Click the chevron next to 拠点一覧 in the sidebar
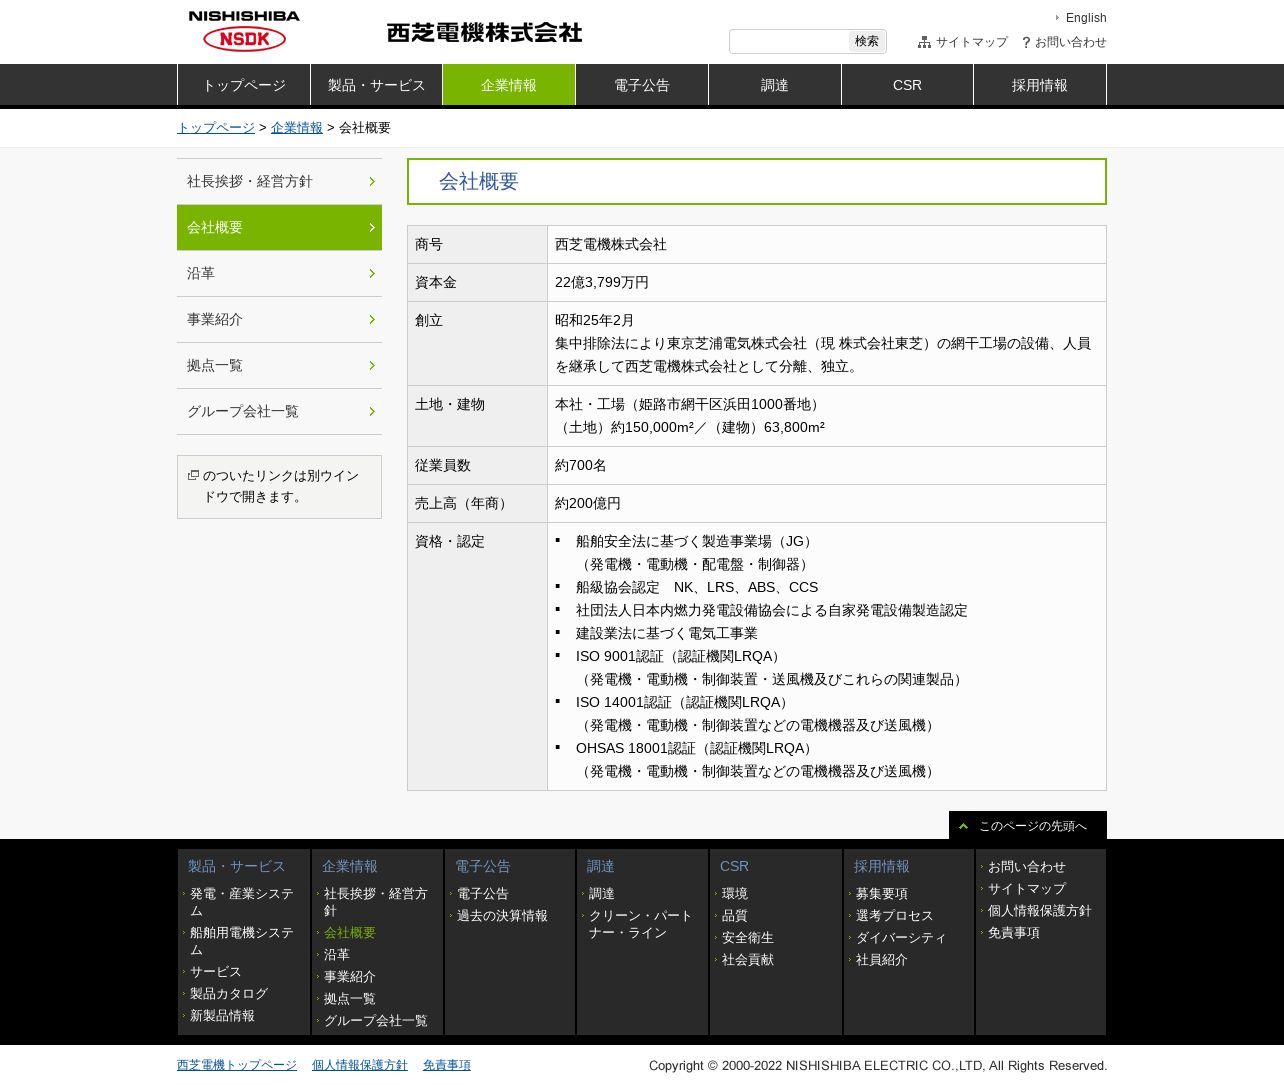Viewport: 1284px width, 1085px height. 372,365
